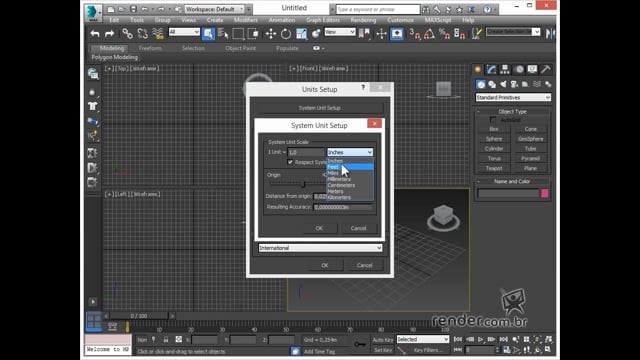Click Cancel in Units Setup dialog
640x360 pixels.
[x=364, y=265]
